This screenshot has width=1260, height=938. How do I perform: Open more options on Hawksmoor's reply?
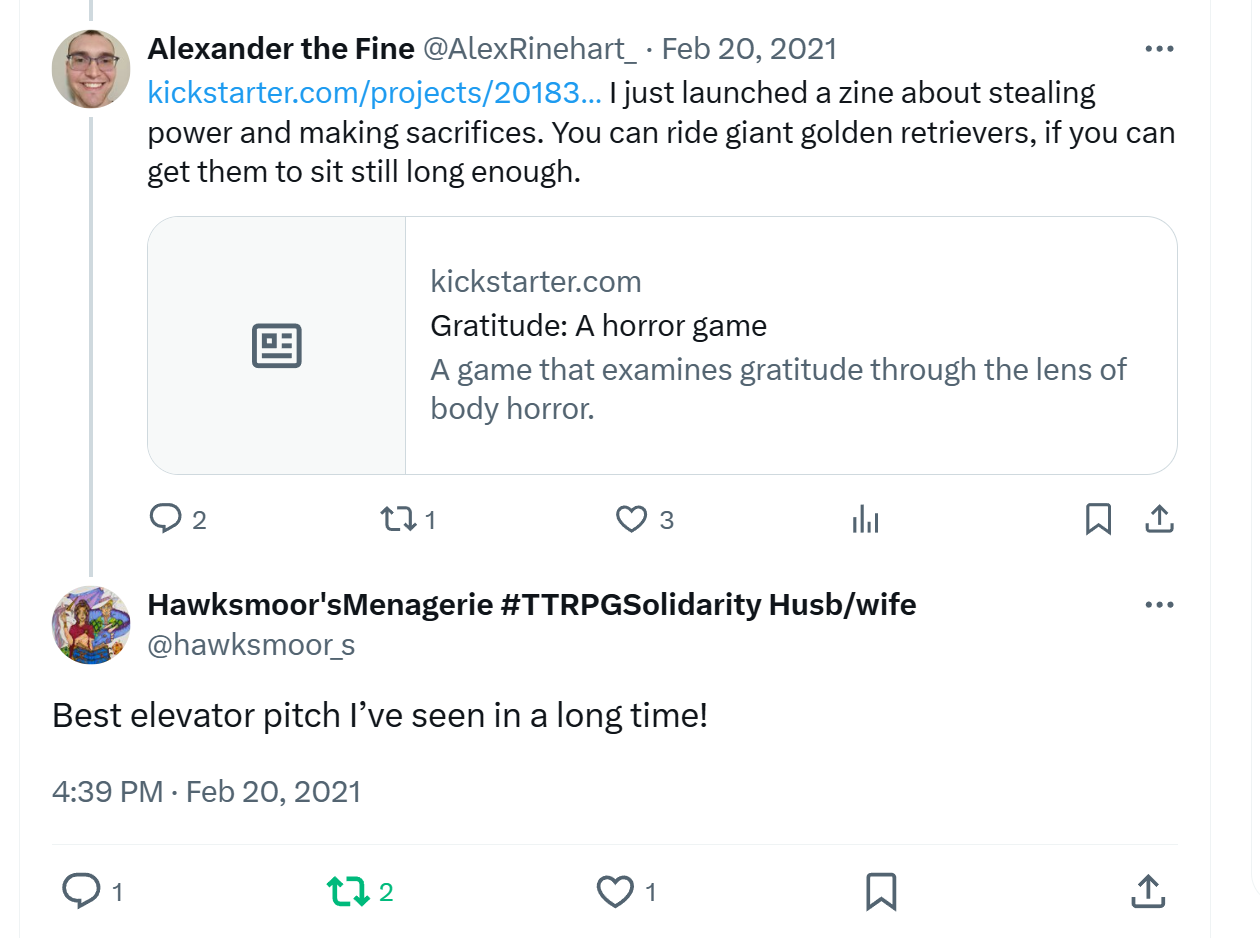click(1159, 604)
